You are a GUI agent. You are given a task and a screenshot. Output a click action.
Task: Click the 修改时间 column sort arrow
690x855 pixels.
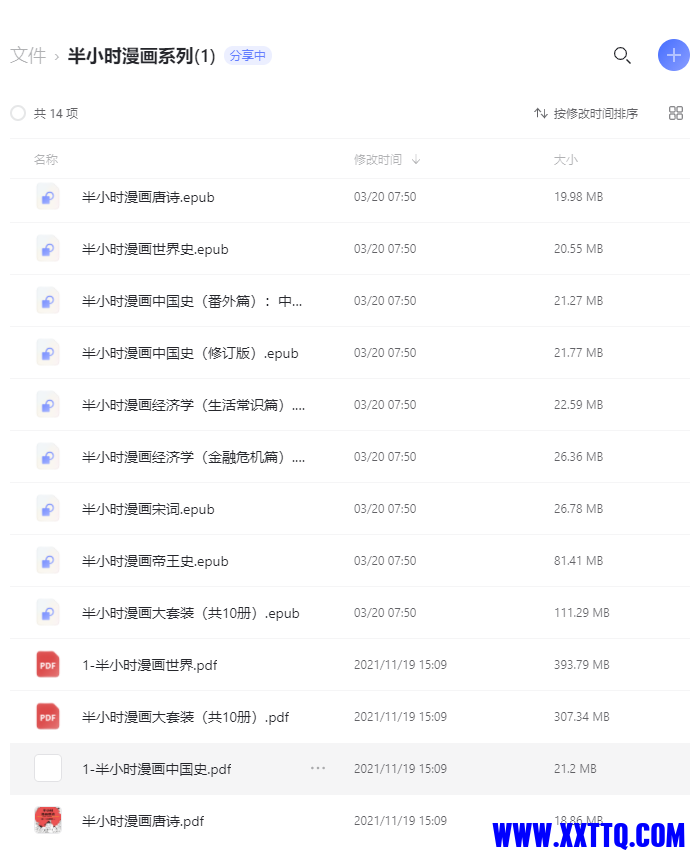coord(416,159)
